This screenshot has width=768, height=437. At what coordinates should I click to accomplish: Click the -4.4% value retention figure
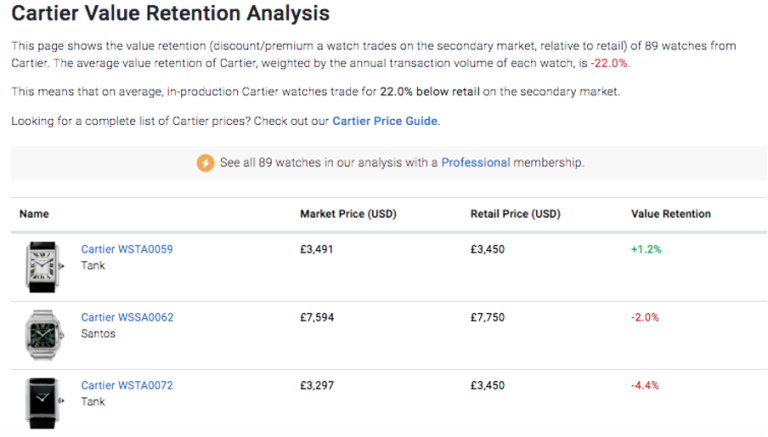645,386
